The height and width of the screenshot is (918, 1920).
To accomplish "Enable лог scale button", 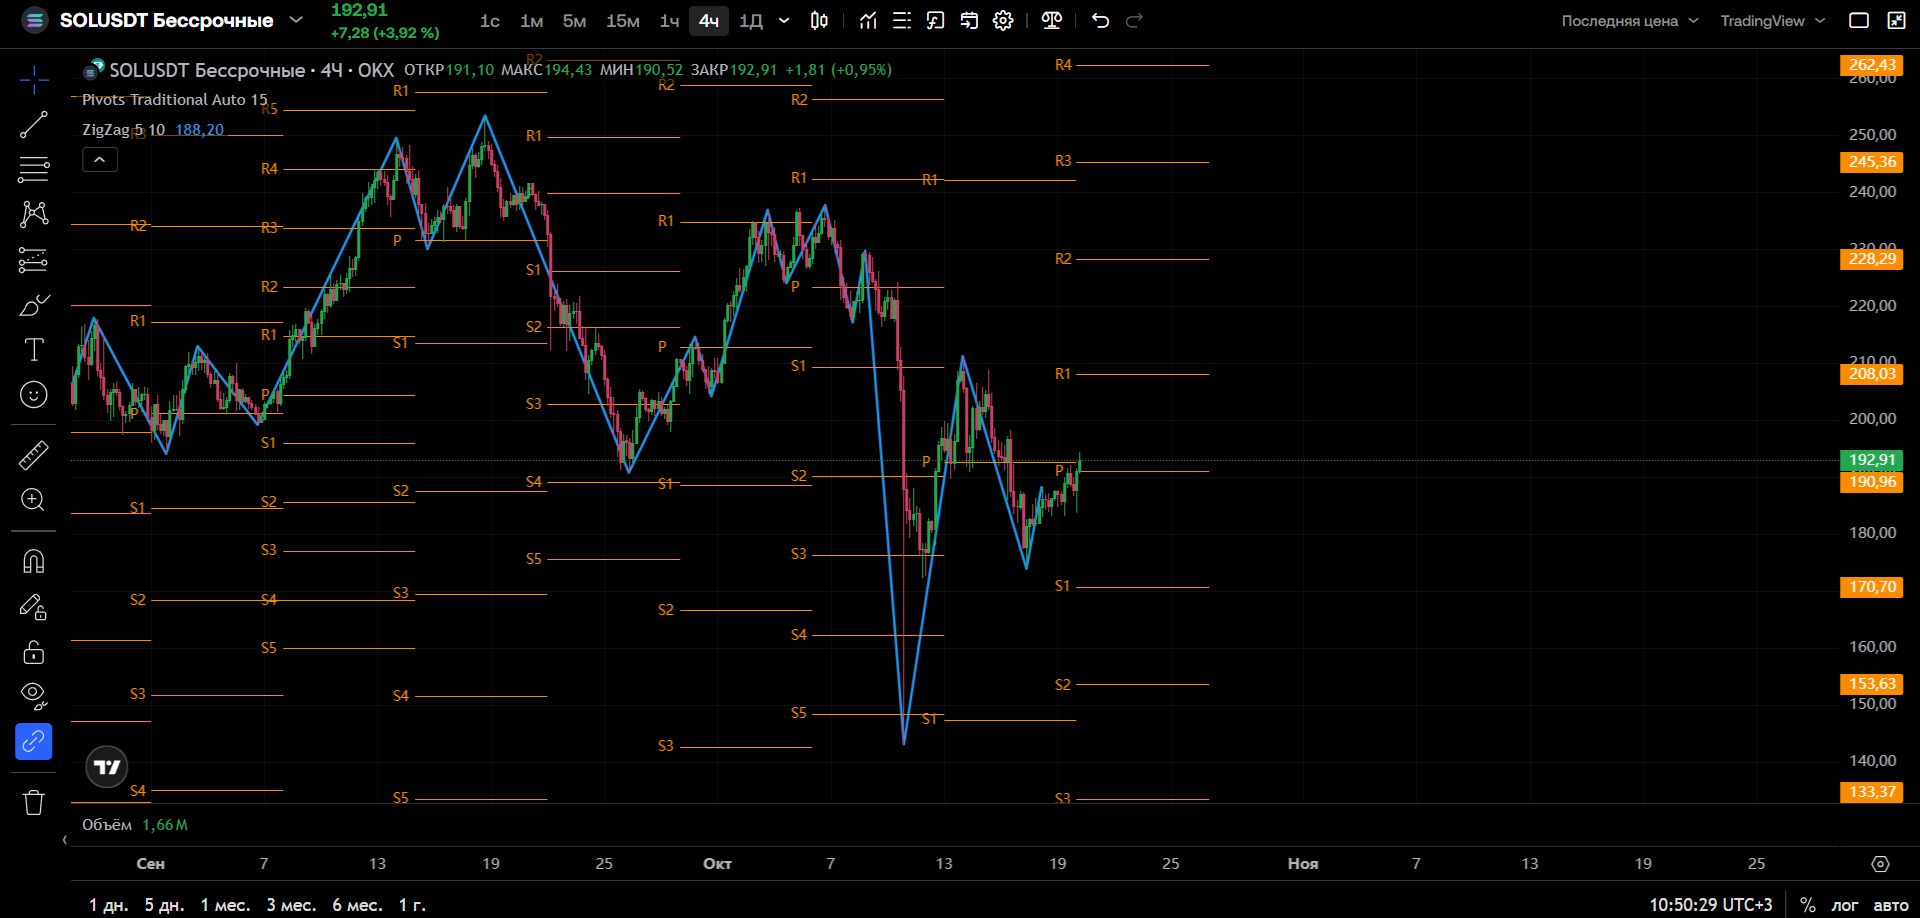I will tap(1844, 905).
